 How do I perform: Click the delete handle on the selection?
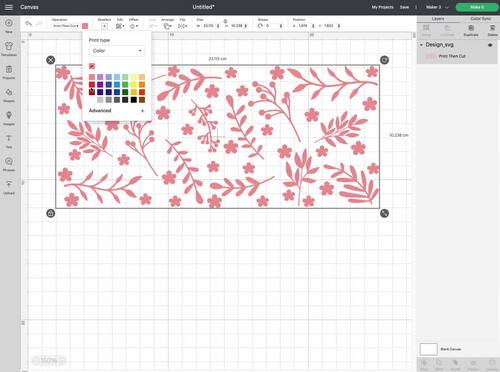tap(51, 60)
